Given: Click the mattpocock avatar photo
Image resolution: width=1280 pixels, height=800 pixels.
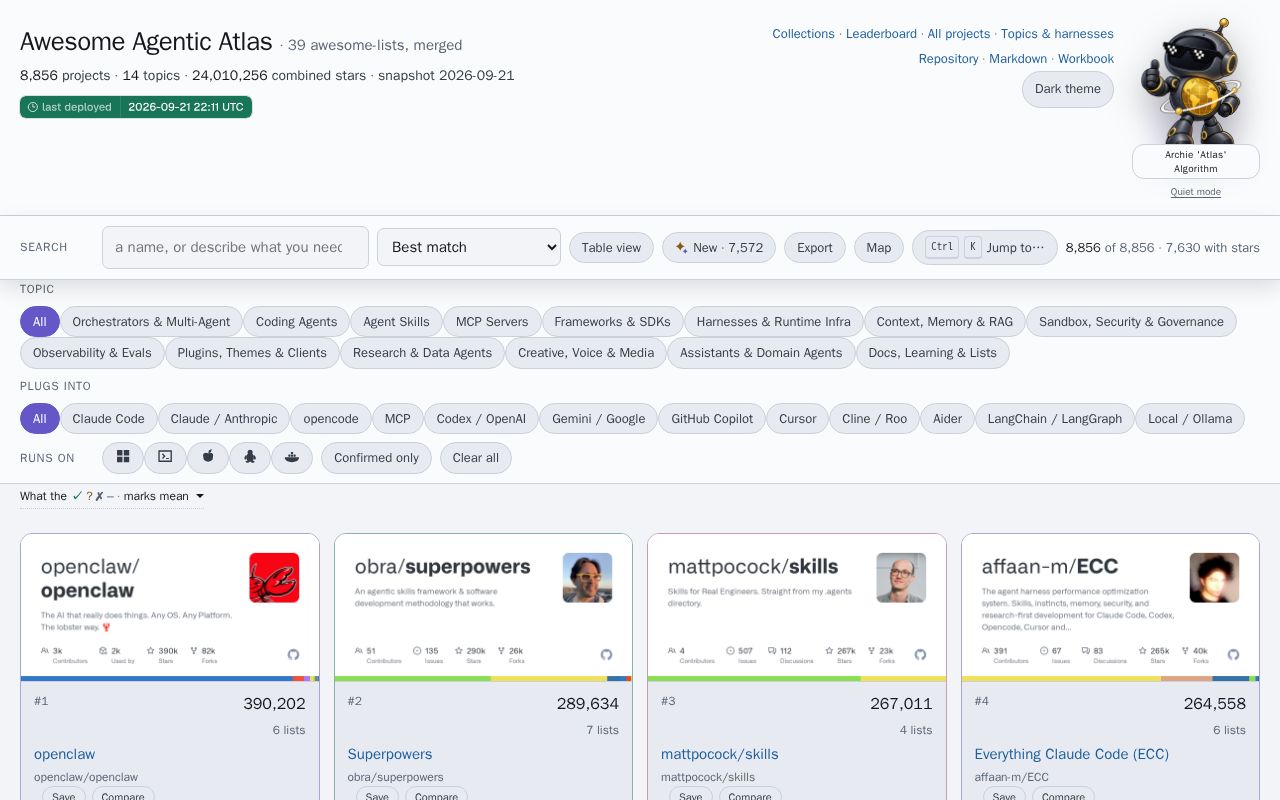Looking at the screenshot, I should (901, 578).
